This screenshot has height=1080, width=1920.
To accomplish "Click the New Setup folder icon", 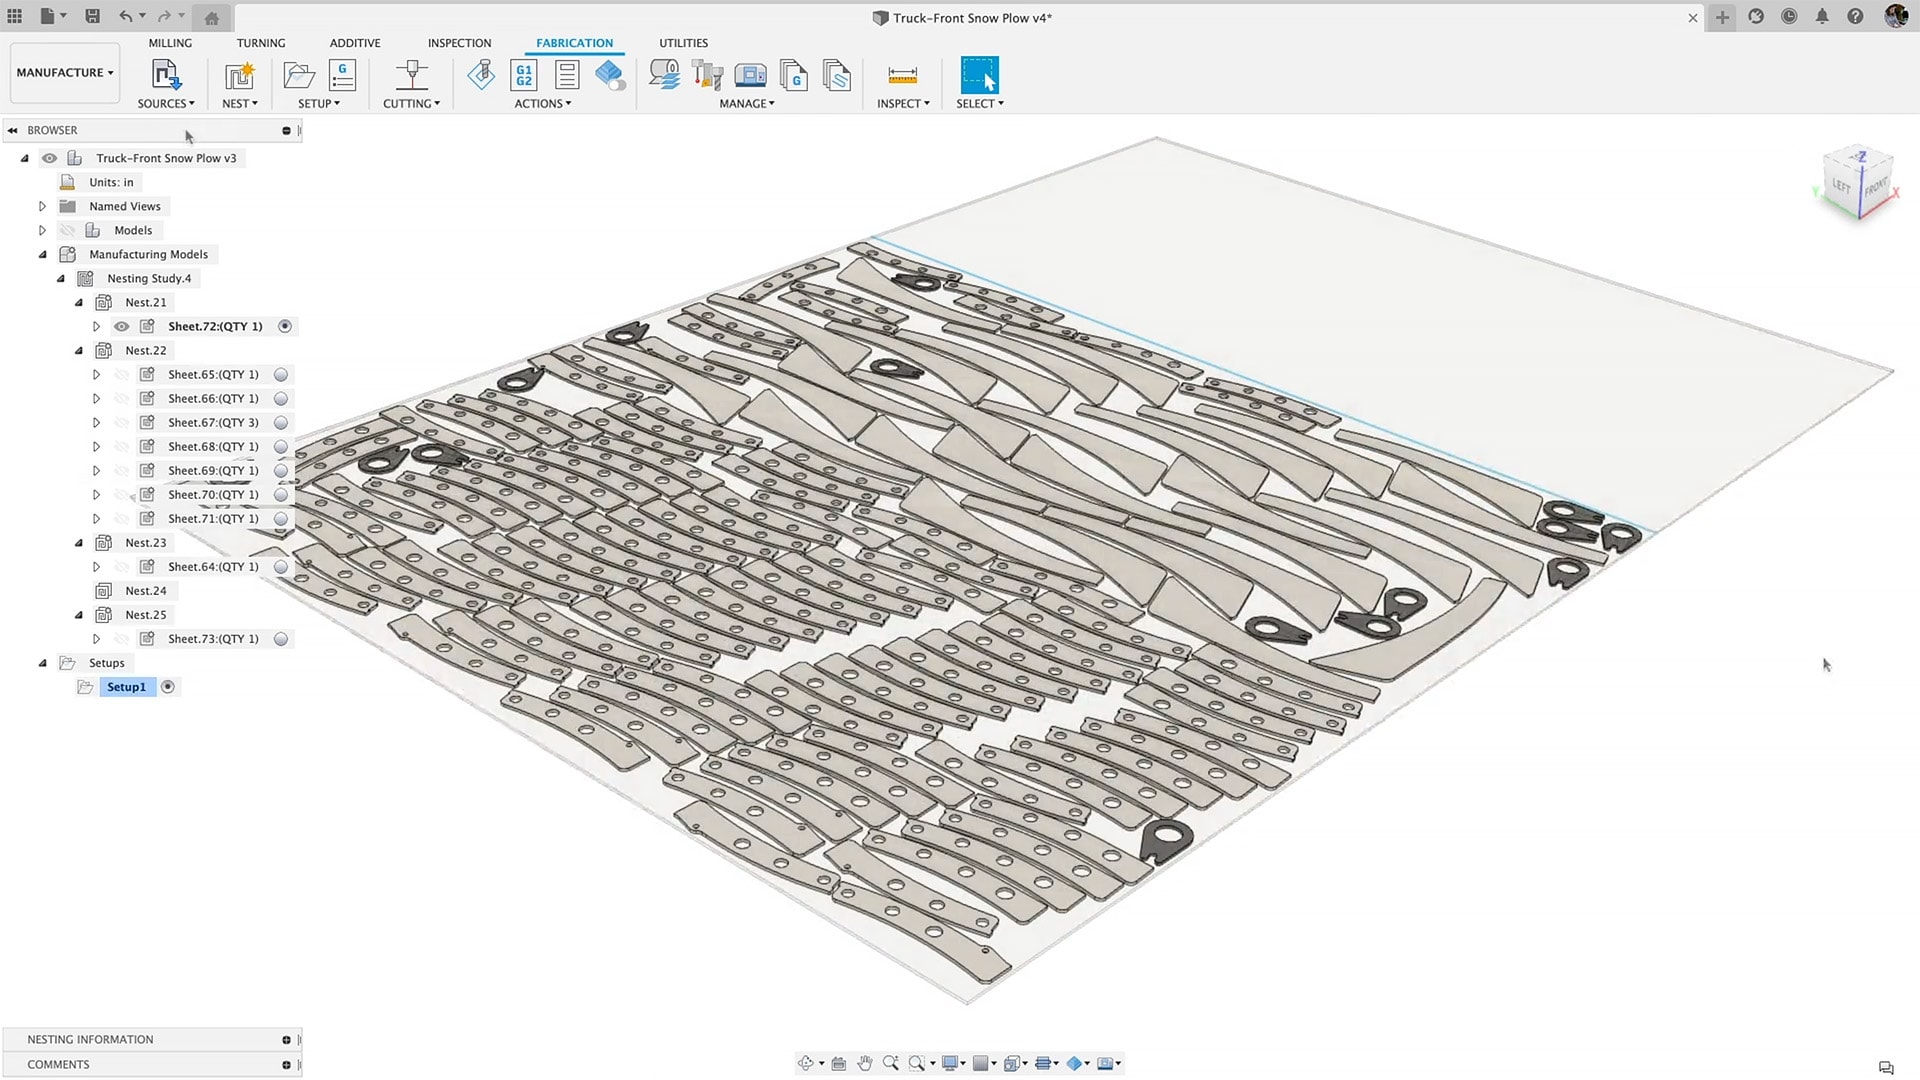I will coord(298,76).
